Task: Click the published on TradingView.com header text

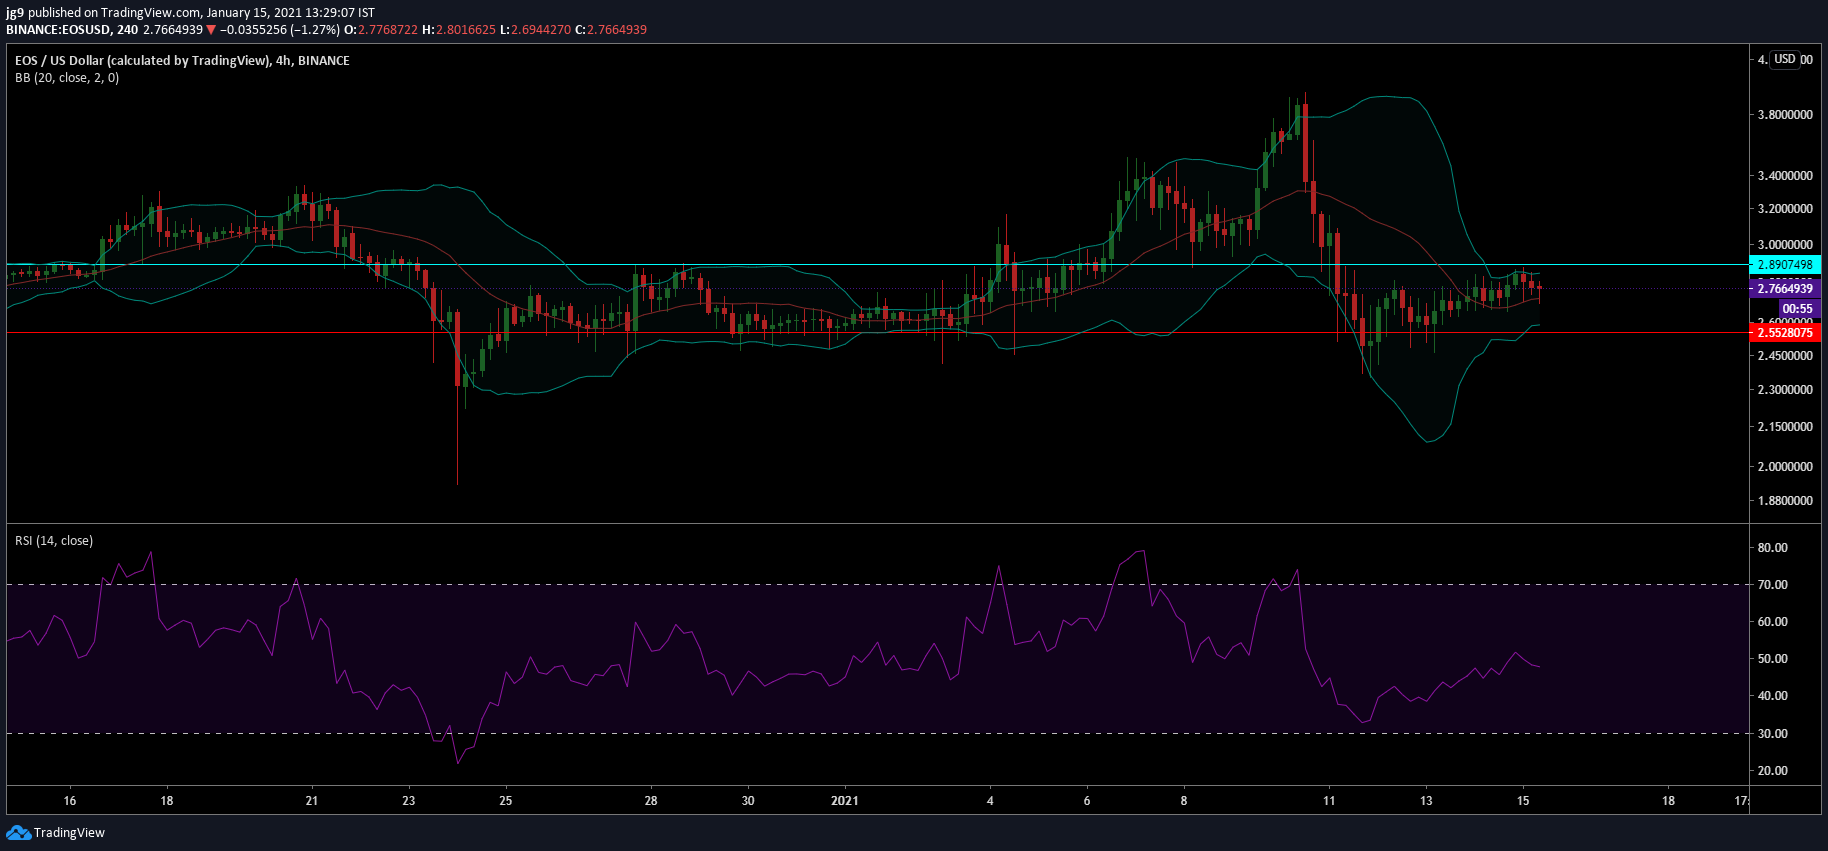Action: [115, 13]
